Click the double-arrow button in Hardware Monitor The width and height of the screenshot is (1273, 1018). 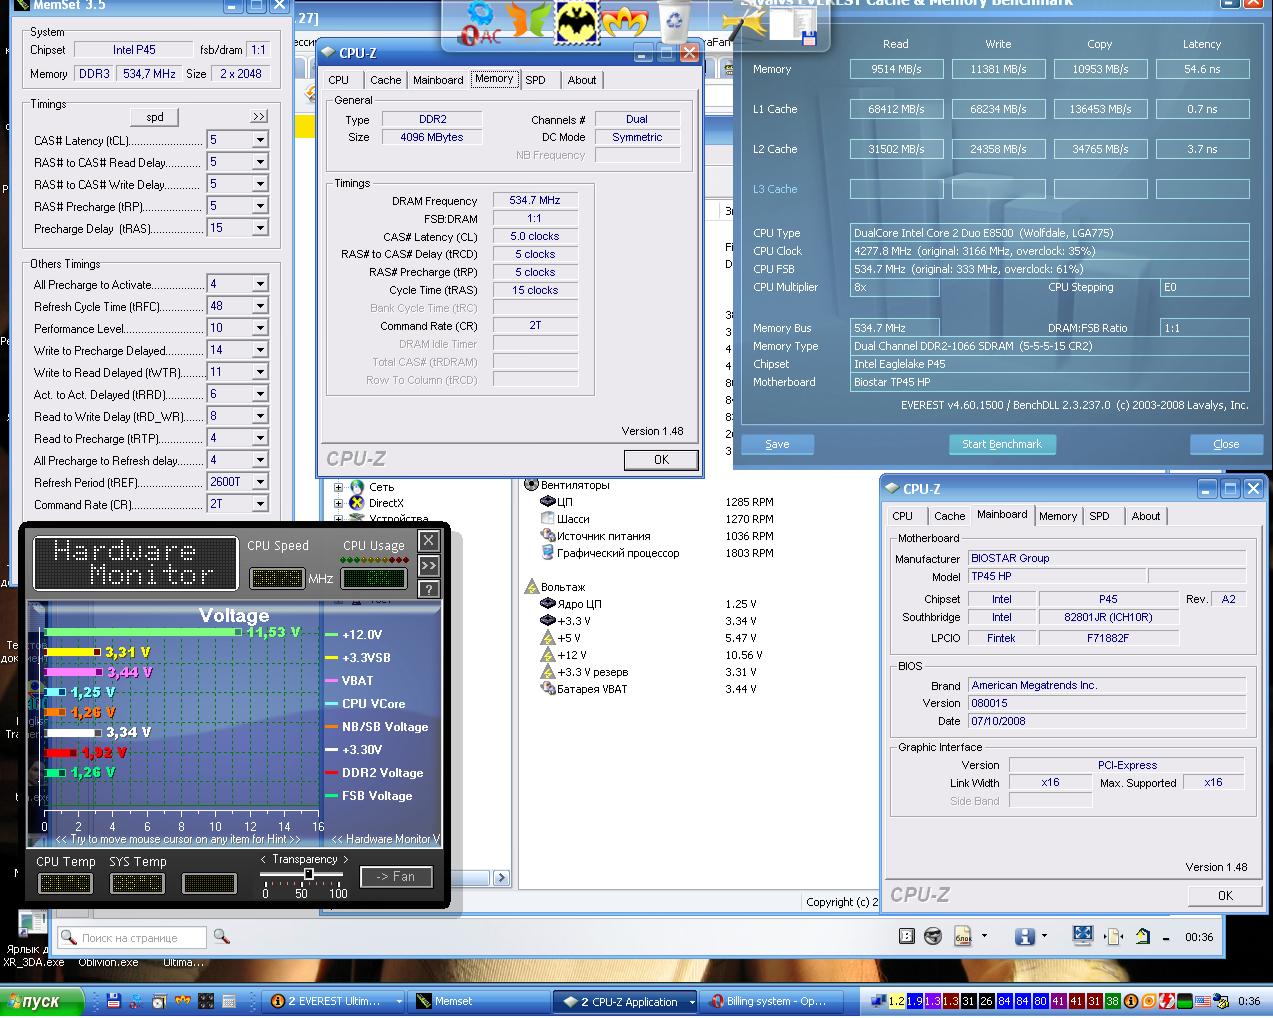429,565
